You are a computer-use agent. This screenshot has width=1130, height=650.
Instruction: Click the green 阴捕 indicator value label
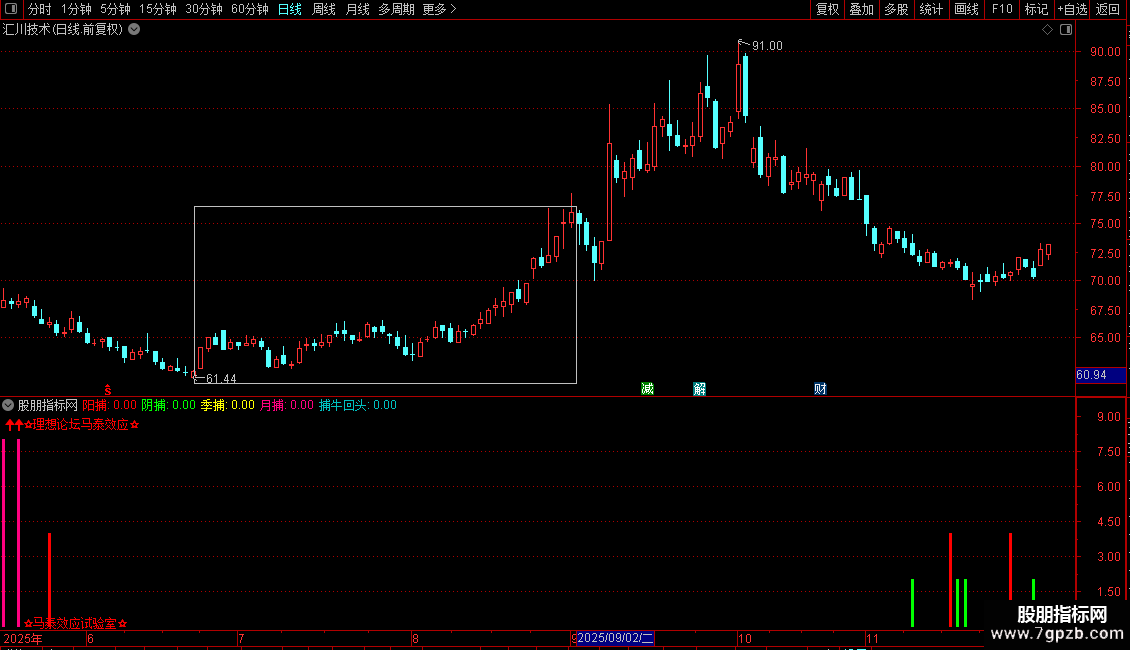169,405
